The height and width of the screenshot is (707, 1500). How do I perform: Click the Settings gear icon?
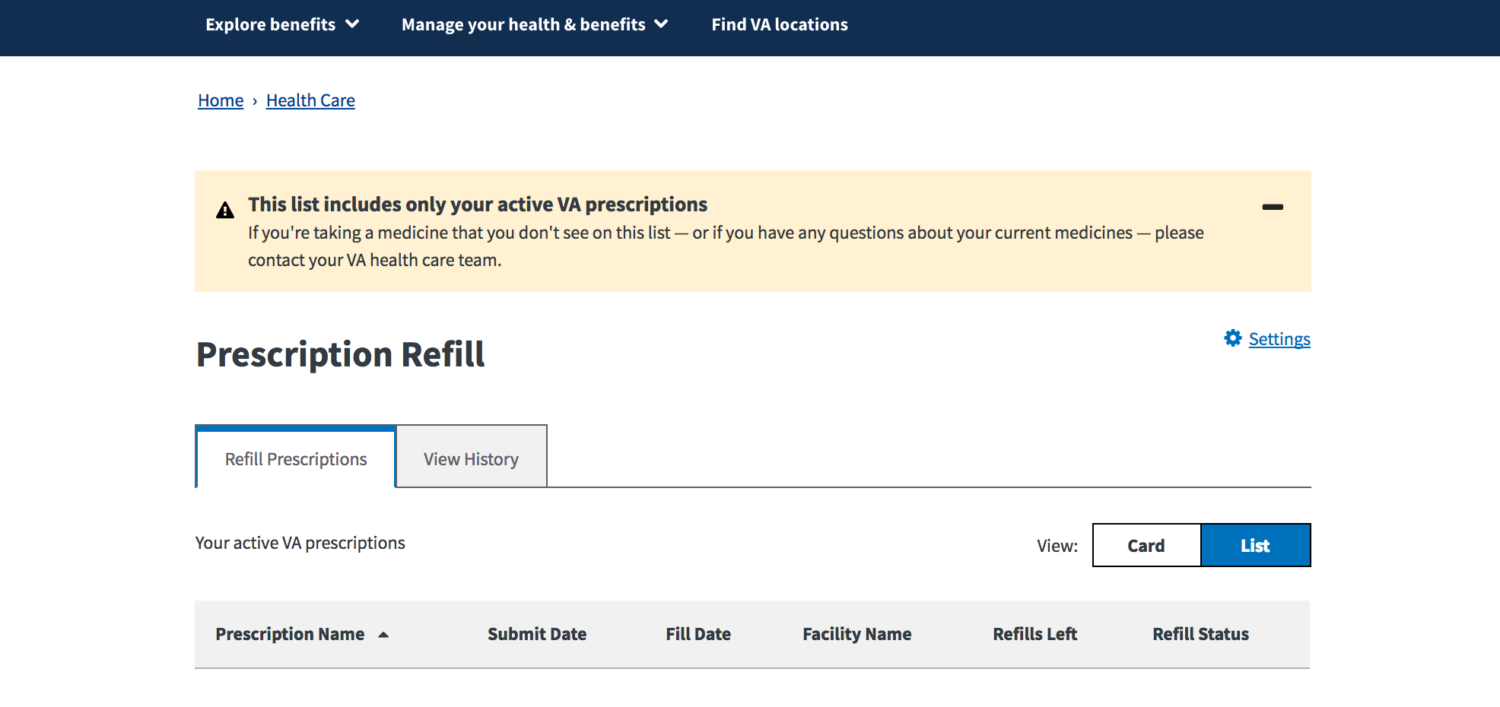click(x=1232, y=338)
